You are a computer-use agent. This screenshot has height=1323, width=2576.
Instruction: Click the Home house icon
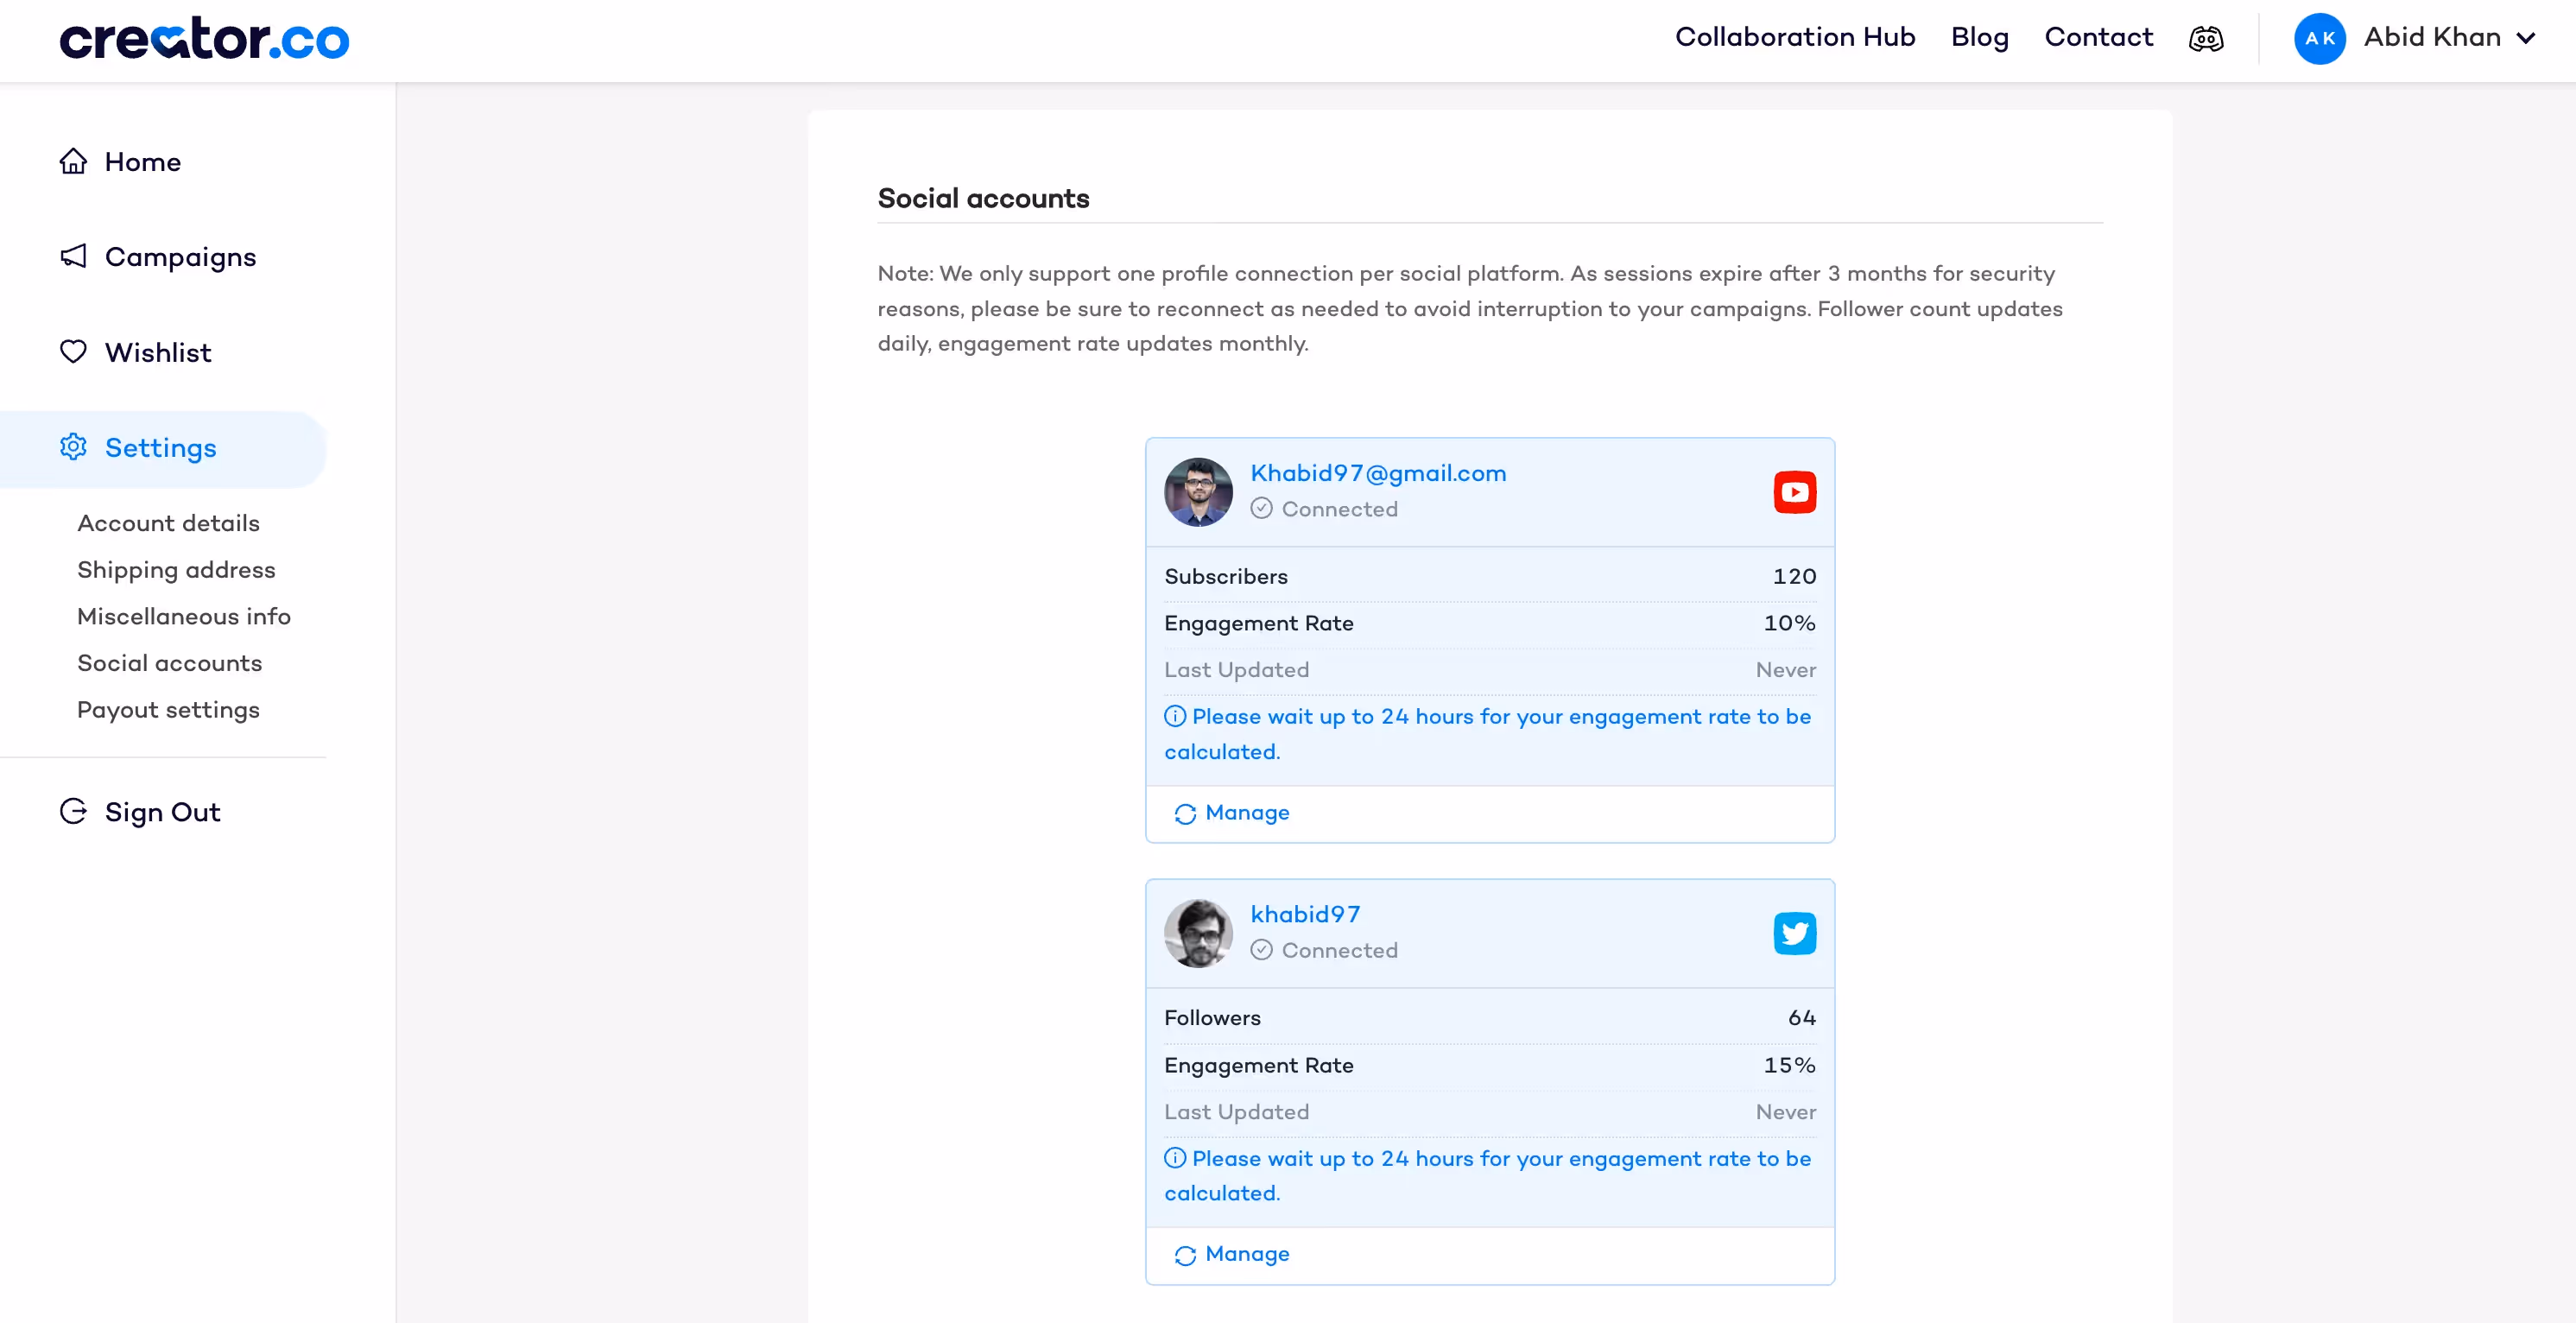pos(73,161)
